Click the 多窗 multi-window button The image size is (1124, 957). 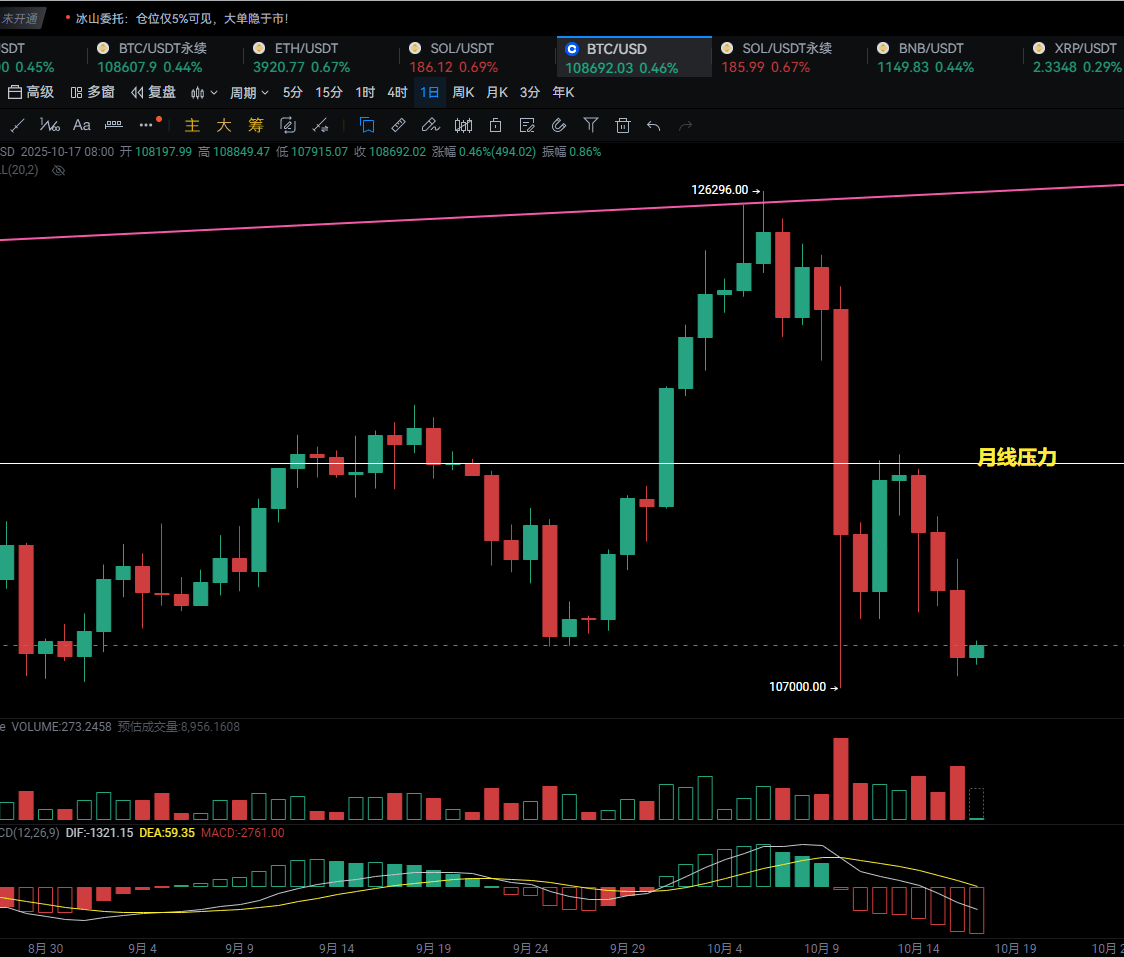click(x=92, y=93)
